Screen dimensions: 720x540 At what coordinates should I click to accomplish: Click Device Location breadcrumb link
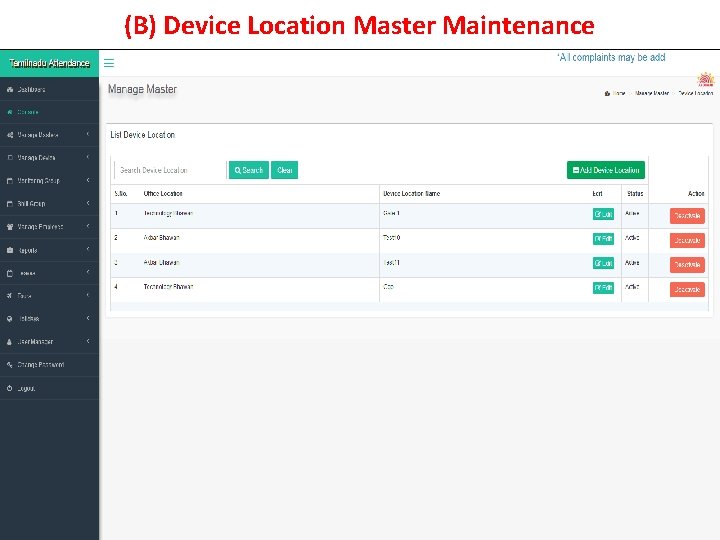696,93
